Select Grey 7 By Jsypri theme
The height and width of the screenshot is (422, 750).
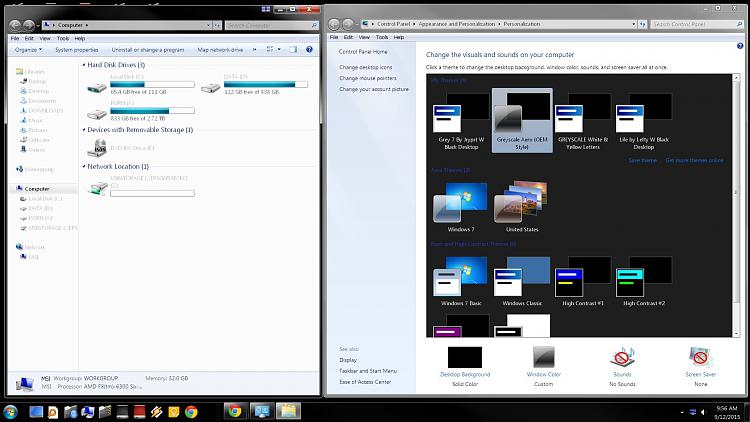(x=461, y=122)
